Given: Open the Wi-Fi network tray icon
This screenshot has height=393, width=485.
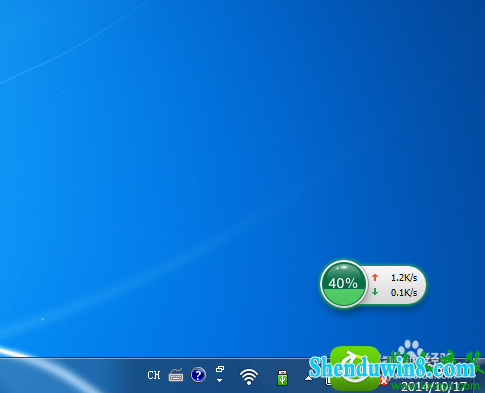Looking at the screenshot, I should 249,377.
